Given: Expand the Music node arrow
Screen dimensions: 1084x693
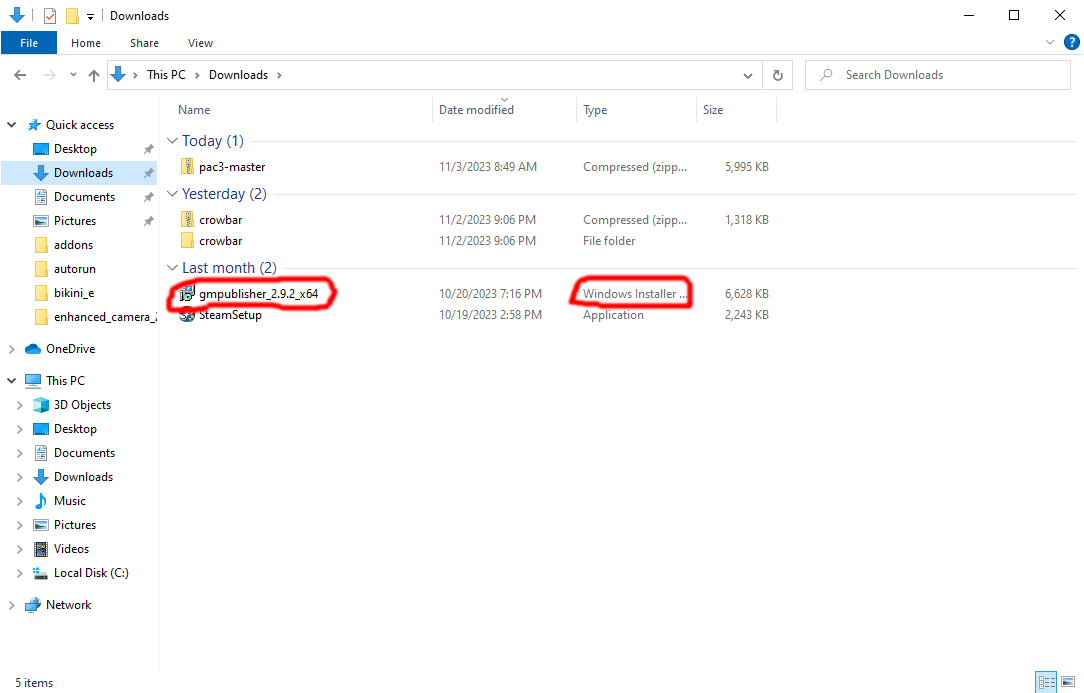Looking at the screenshot, I should click(x=19, y=501).
